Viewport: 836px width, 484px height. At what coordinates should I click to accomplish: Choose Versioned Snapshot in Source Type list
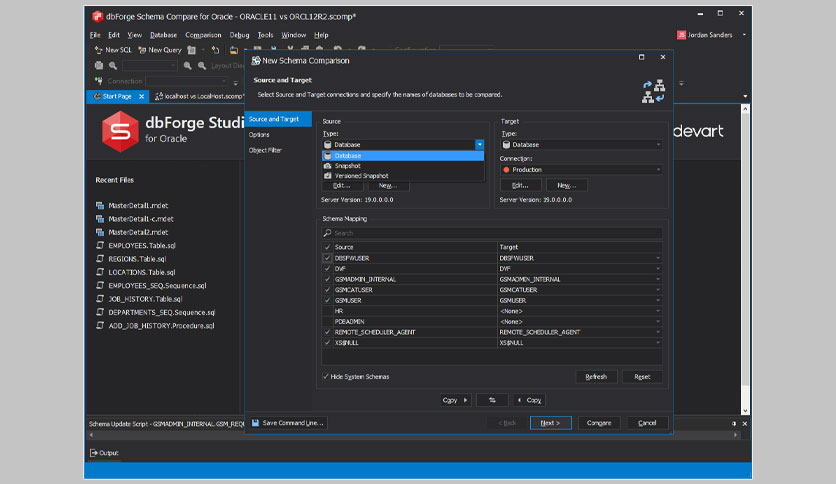point(403,175)
